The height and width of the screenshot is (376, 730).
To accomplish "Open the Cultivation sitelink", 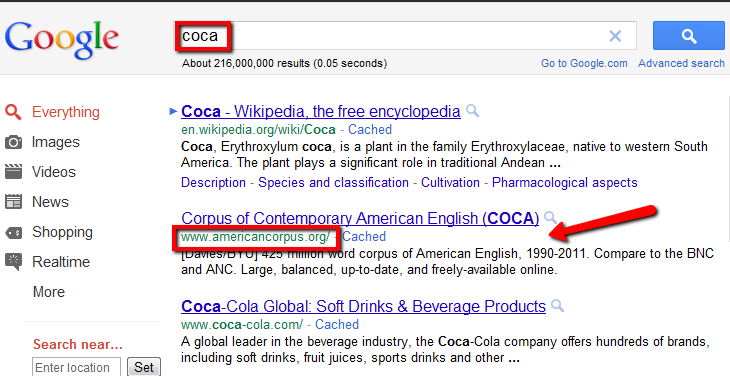I will (x=450, y=182).
